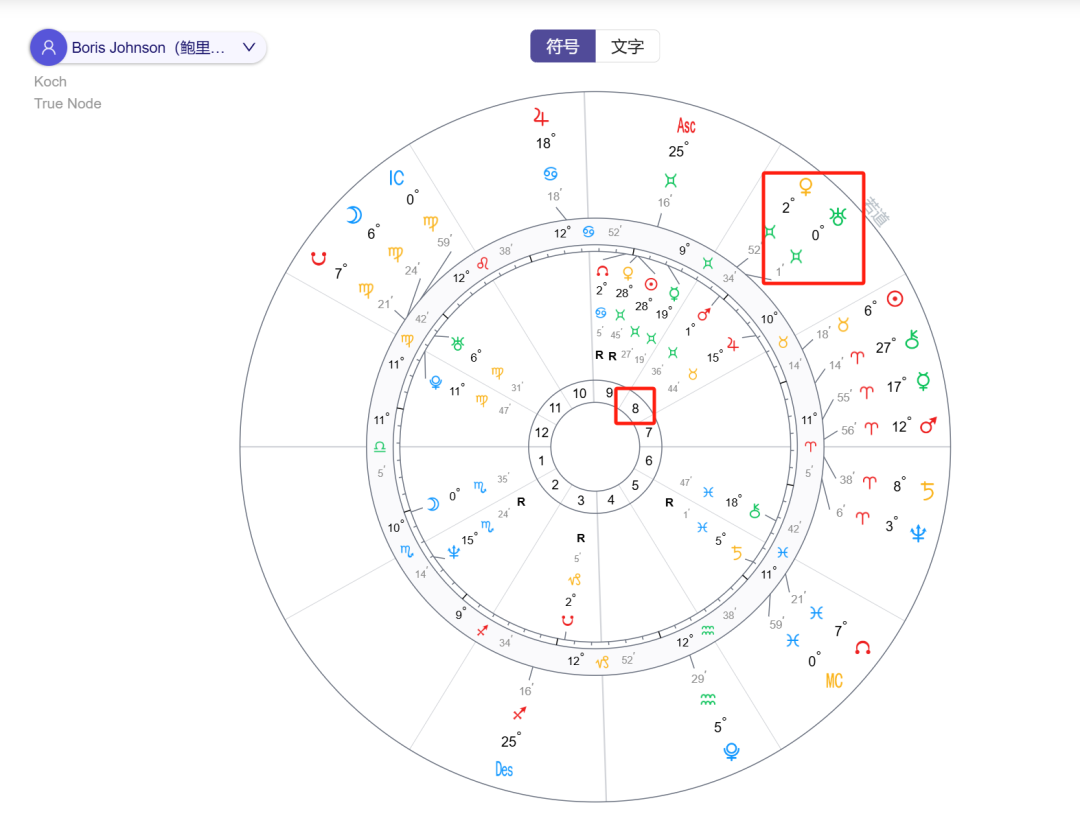Click the Mars symbol near the right edge
The image size is (1080, 816).
pos(927,424)
